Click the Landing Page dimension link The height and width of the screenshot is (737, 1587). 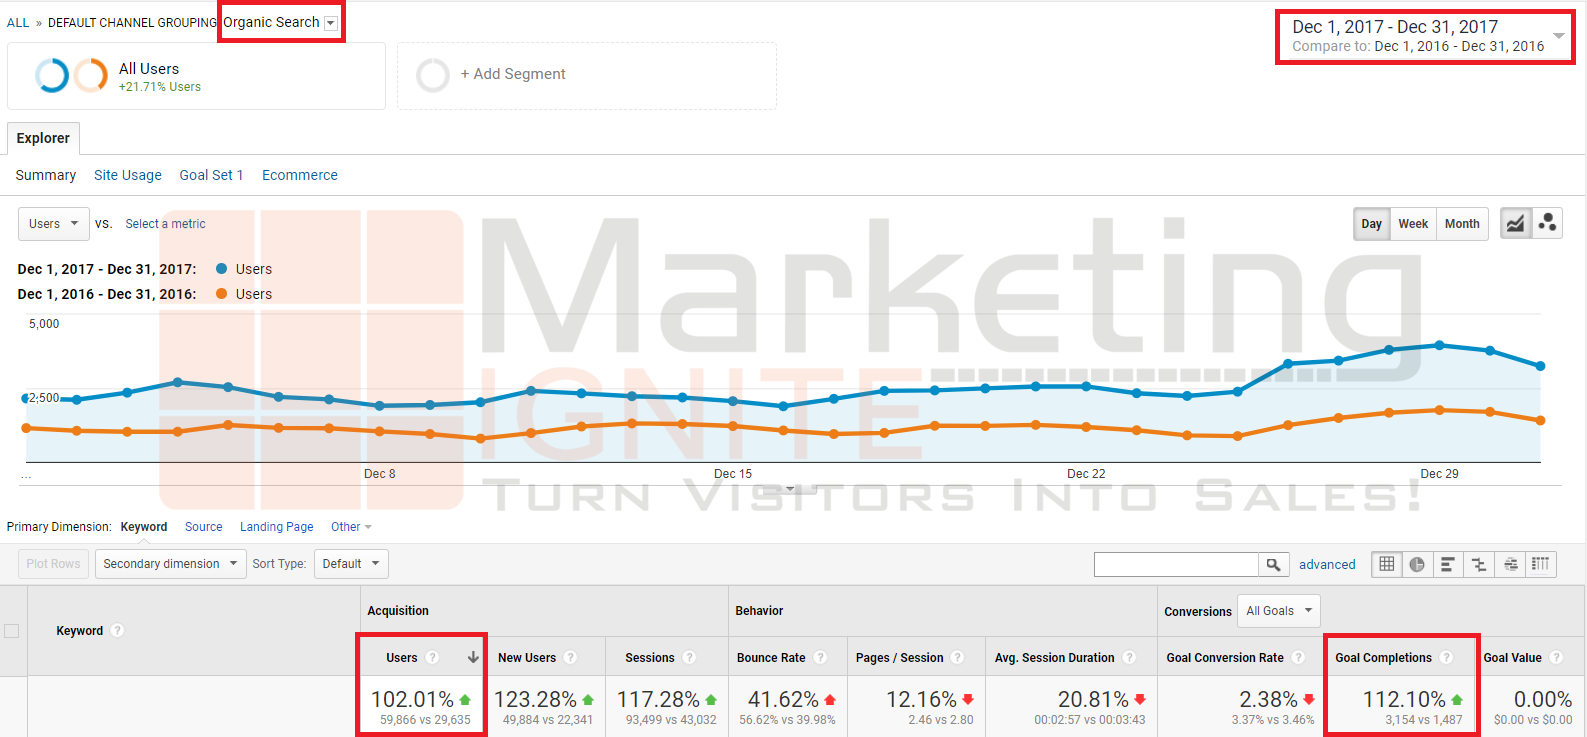coord(276,527)
